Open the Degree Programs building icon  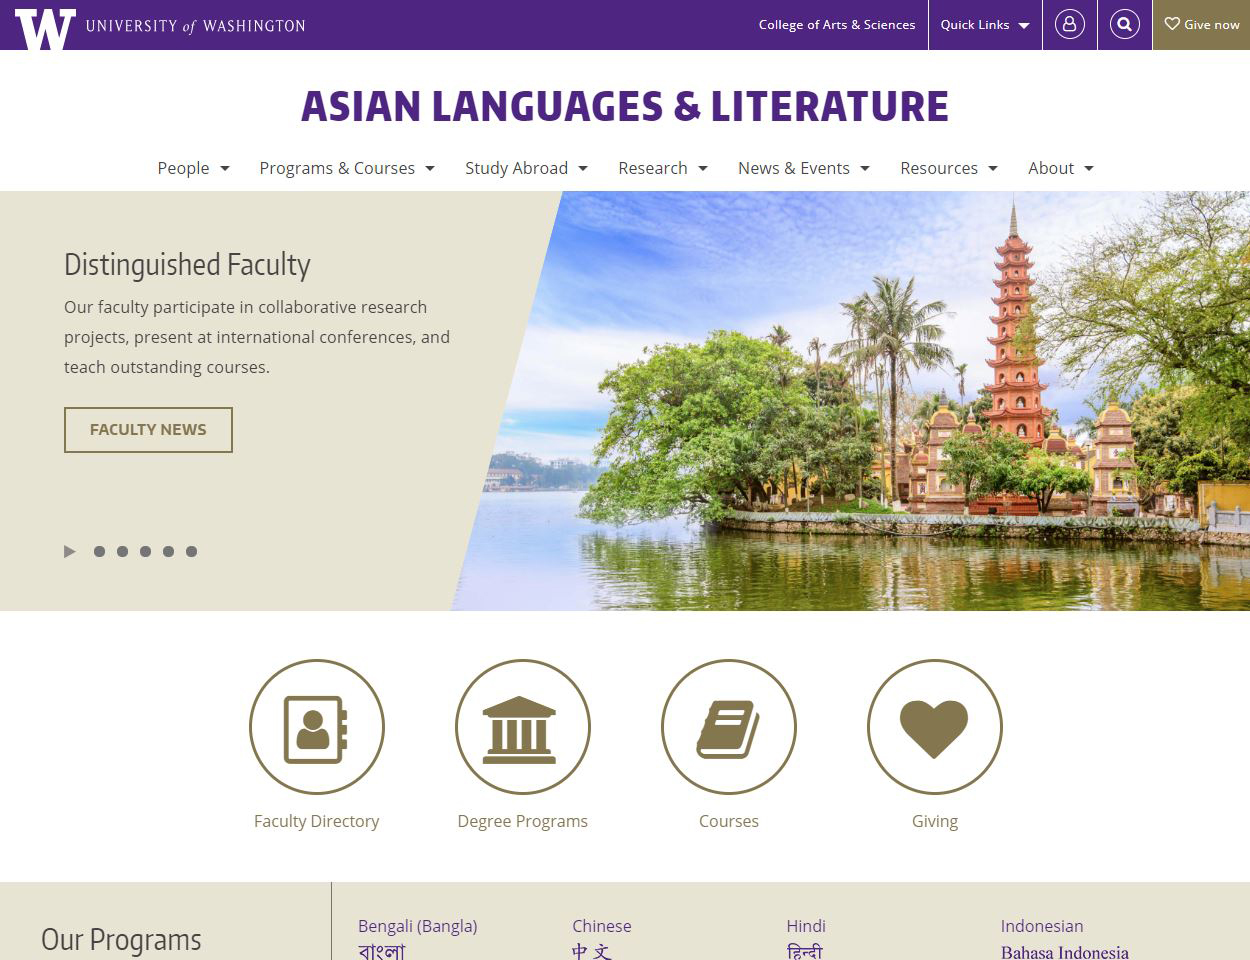tap(522, 727)
